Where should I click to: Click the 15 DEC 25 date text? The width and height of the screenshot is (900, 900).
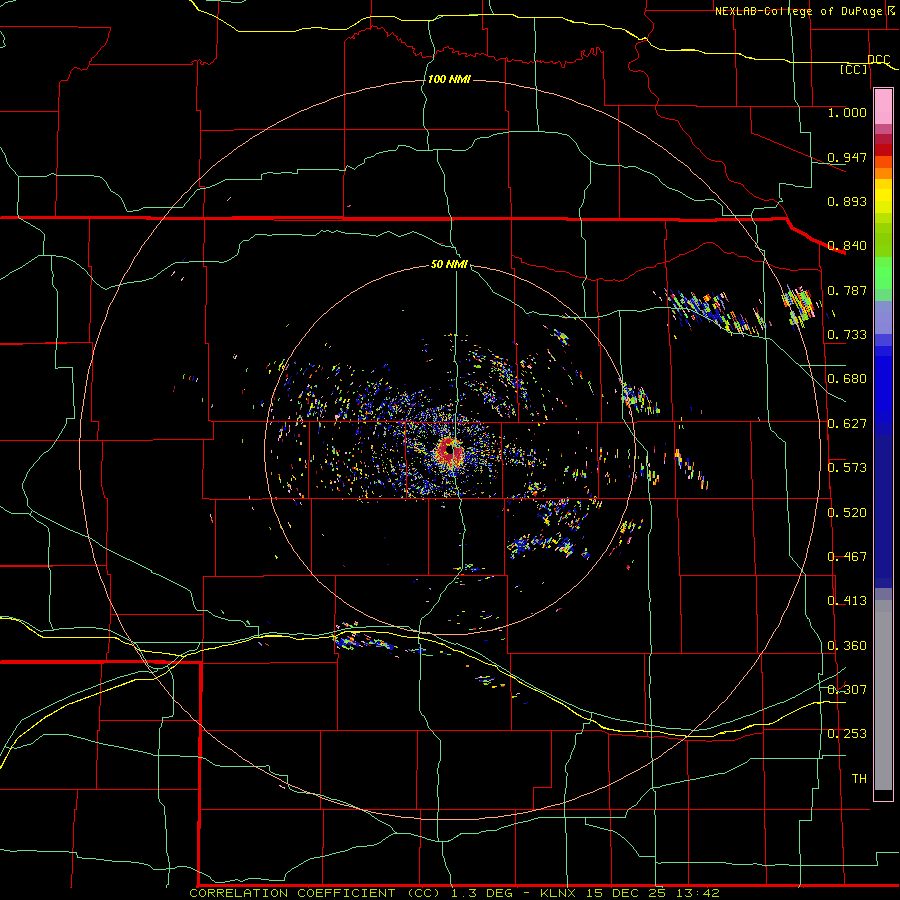(626, 893)
